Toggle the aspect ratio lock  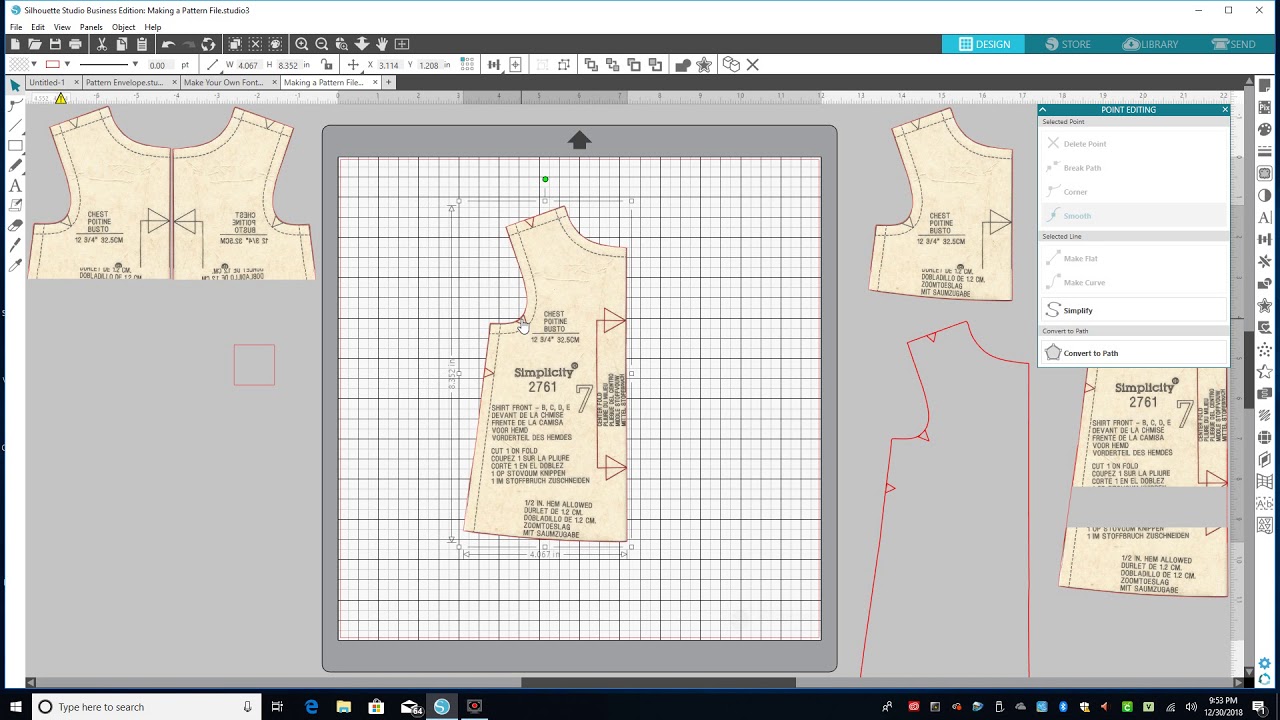(327, 65)
